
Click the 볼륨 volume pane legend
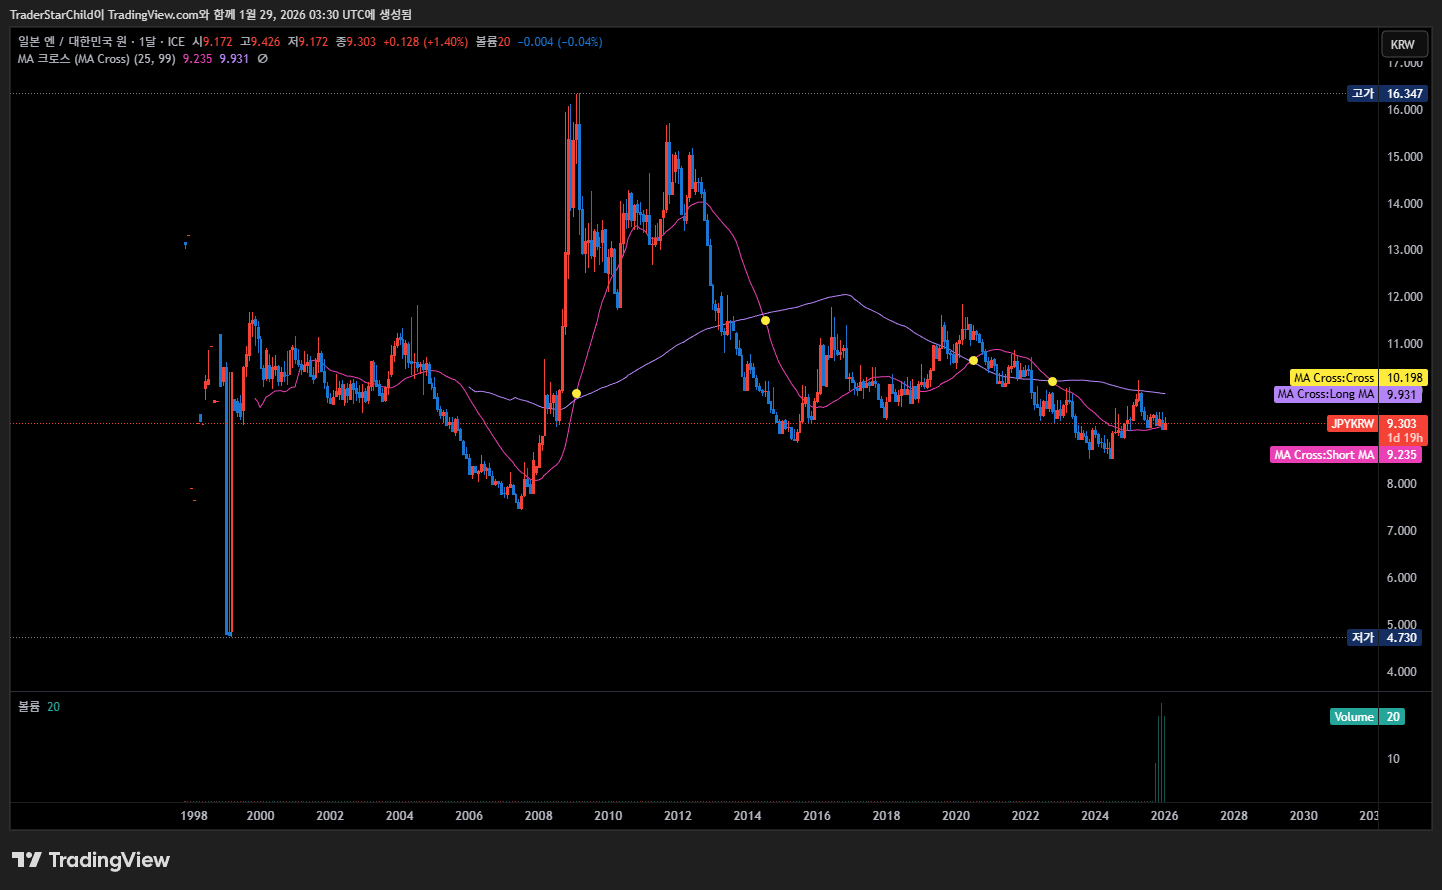29,707
